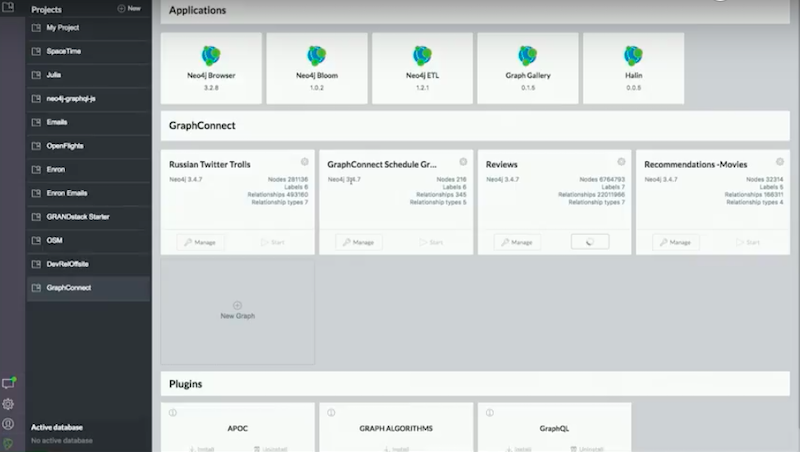Click the APOC plugin name
The image size is (800, 452).
tap(237, 429)
